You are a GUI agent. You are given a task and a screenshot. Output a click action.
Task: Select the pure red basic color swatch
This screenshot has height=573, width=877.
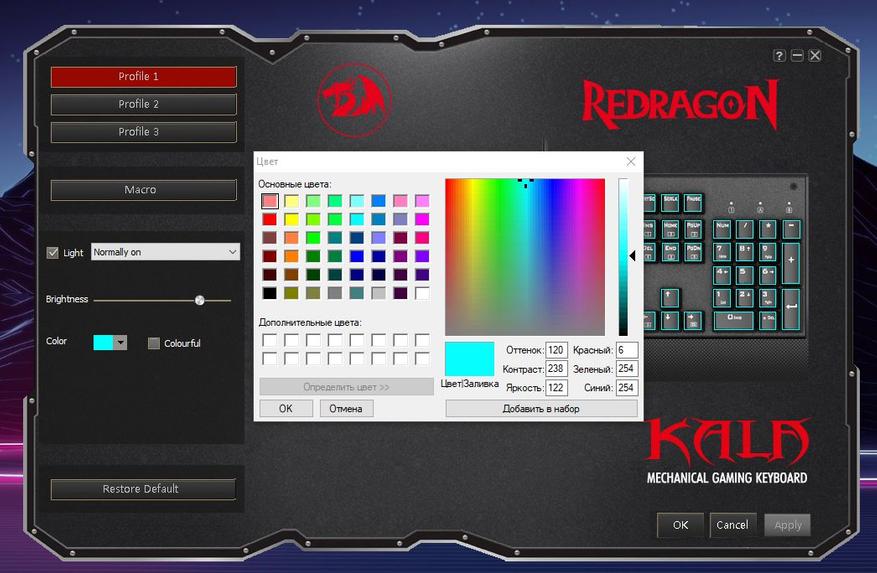tap(270, 219)
